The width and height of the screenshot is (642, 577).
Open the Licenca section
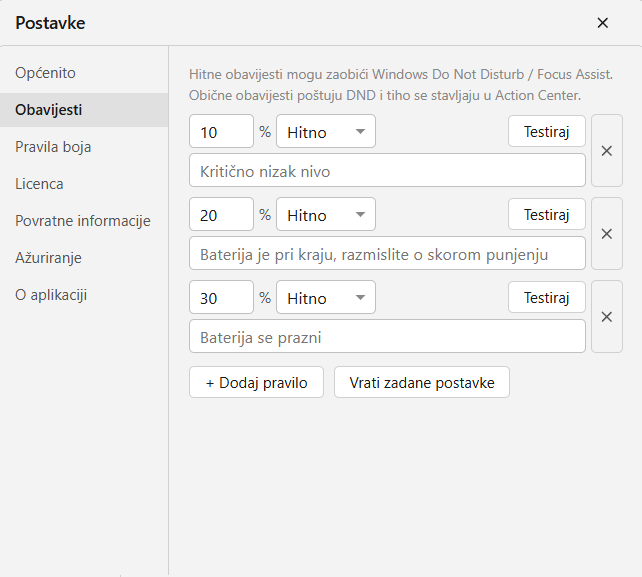click(x=84, y=184)
